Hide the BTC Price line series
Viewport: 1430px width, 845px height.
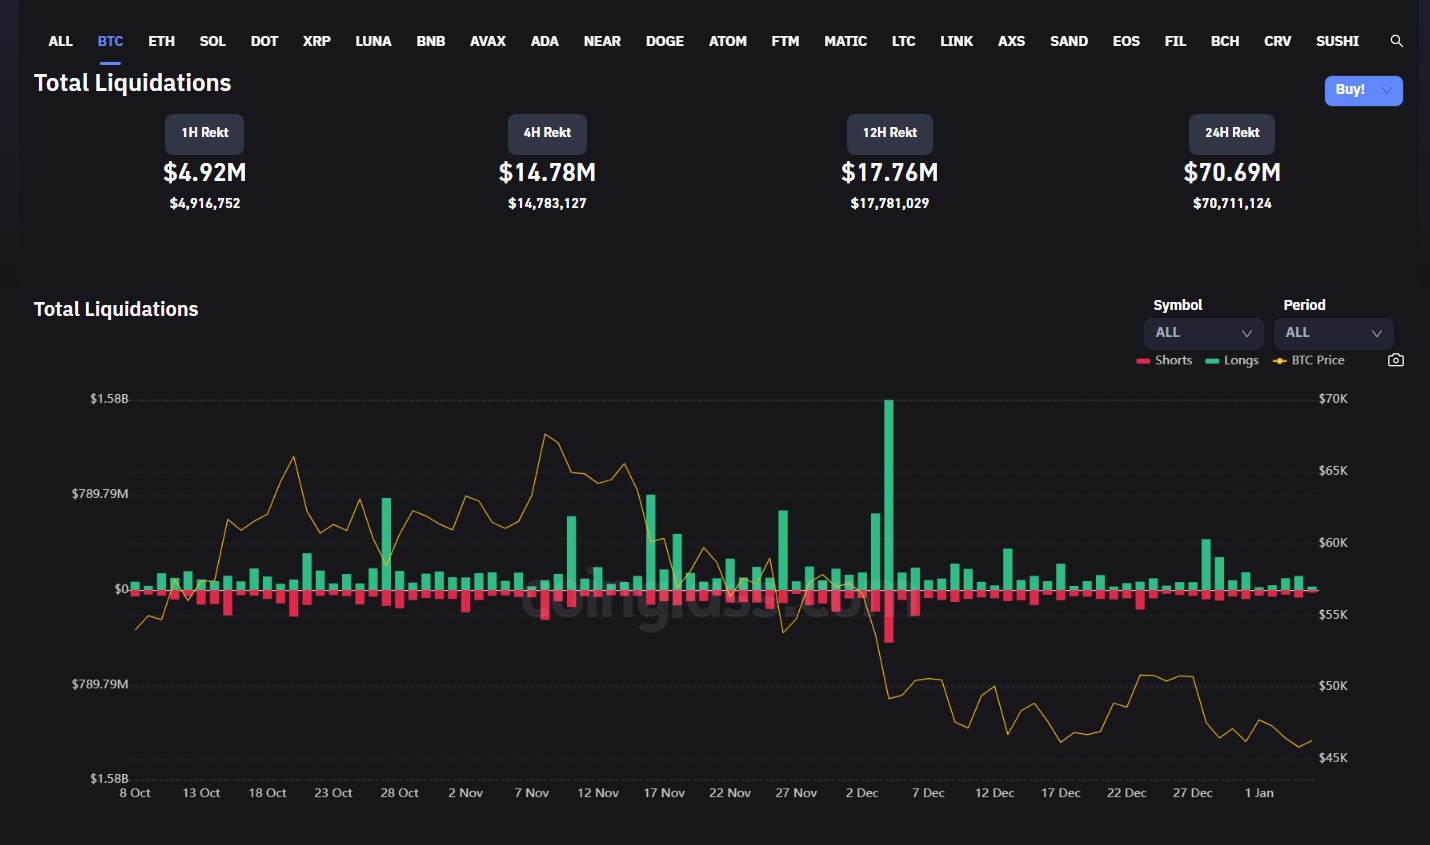pos(1308,360)
